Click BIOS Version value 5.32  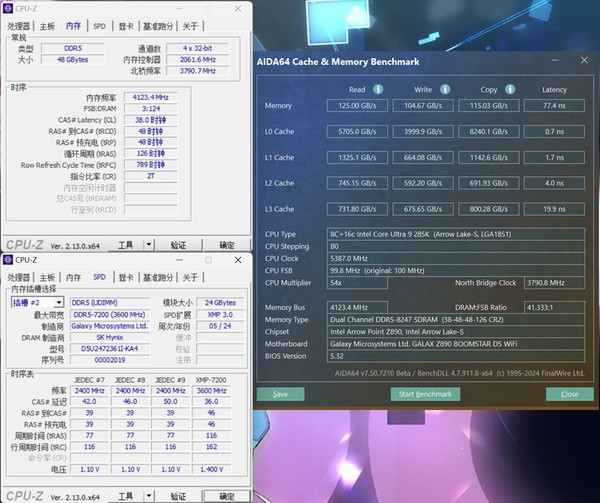456,356
